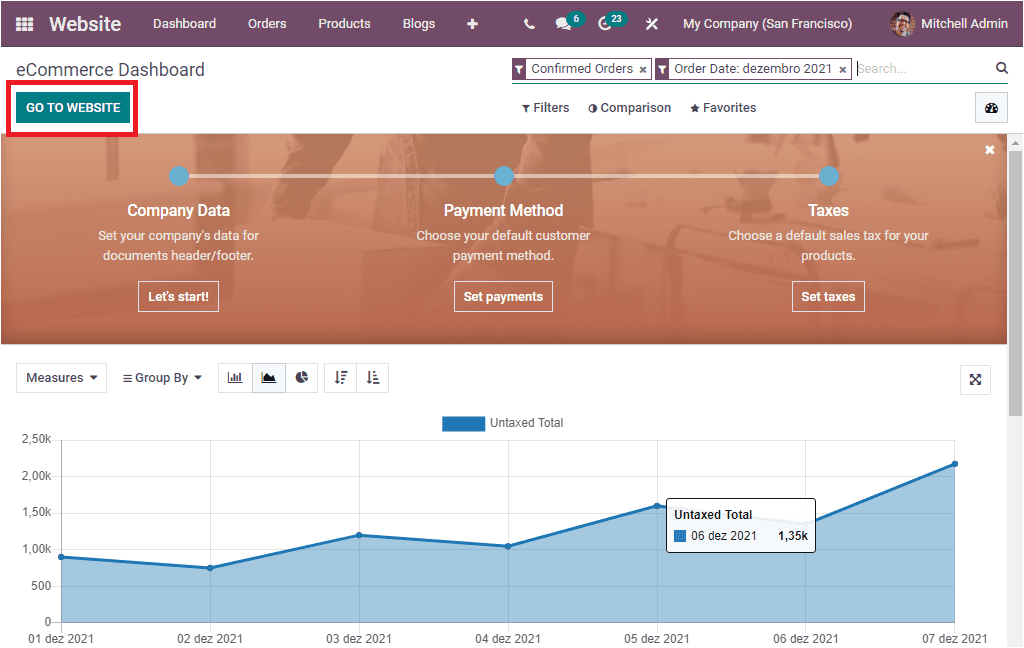Open the Group By dropdown
1024x648 pixels.
pyautogui.click(x=161, y=377)
